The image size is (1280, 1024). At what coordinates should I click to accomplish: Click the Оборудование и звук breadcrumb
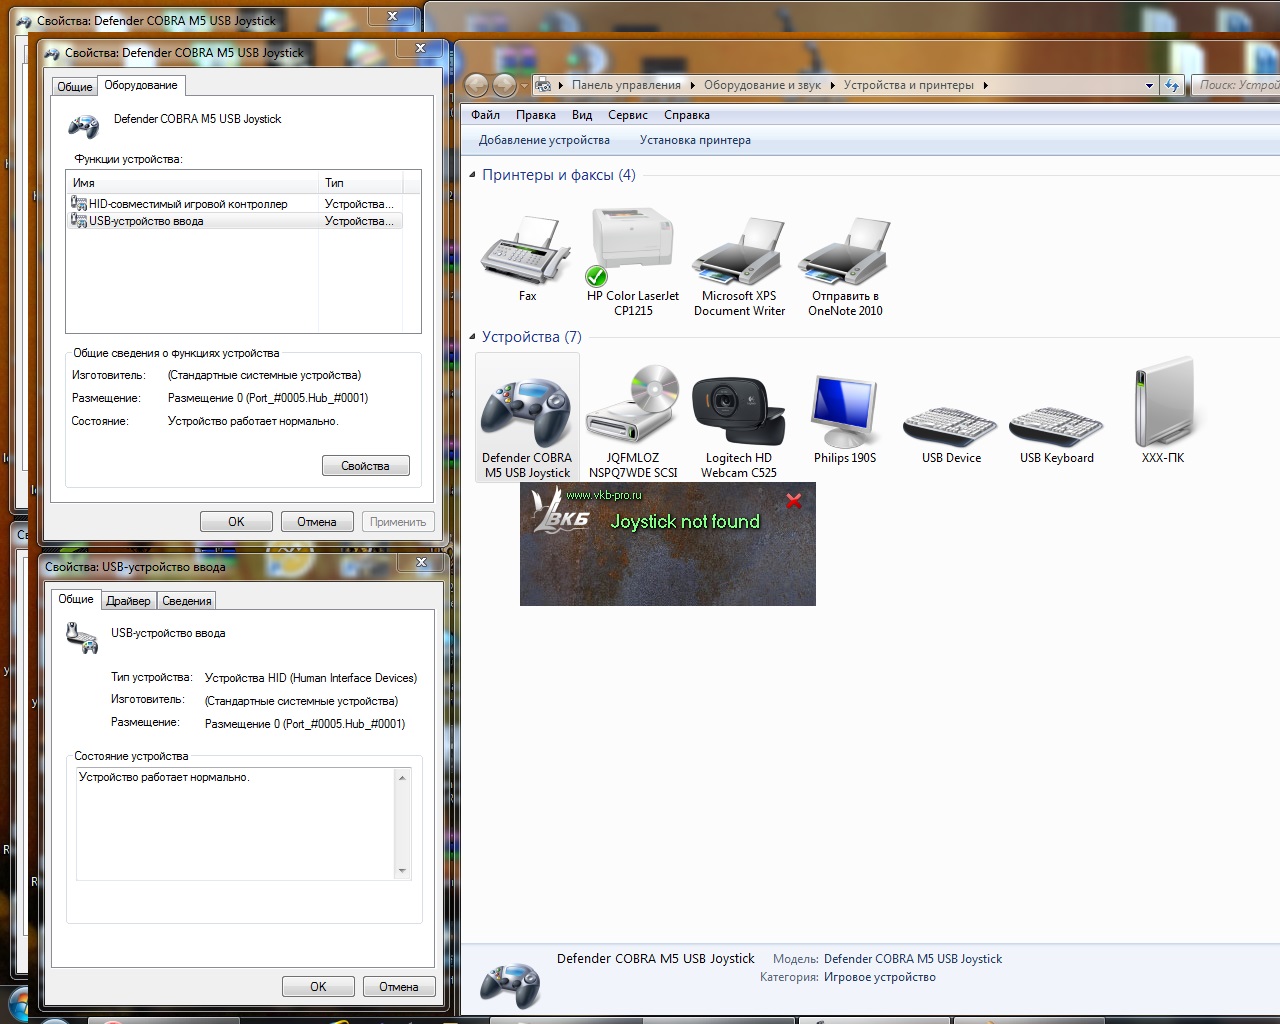pos(762,85)
